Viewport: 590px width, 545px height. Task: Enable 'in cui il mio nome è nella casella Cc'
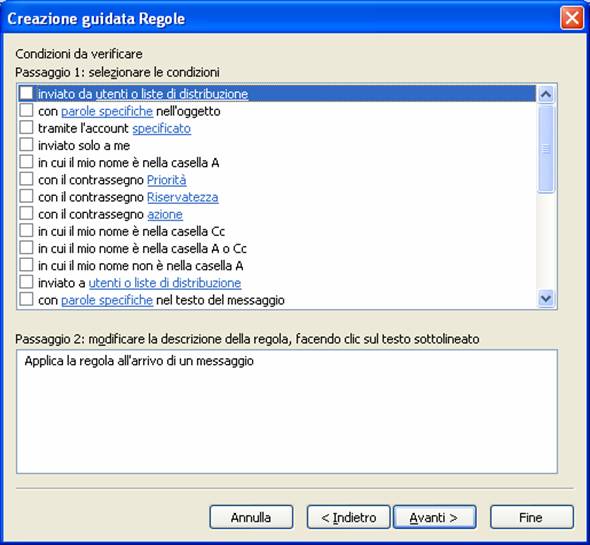(26, 230)
